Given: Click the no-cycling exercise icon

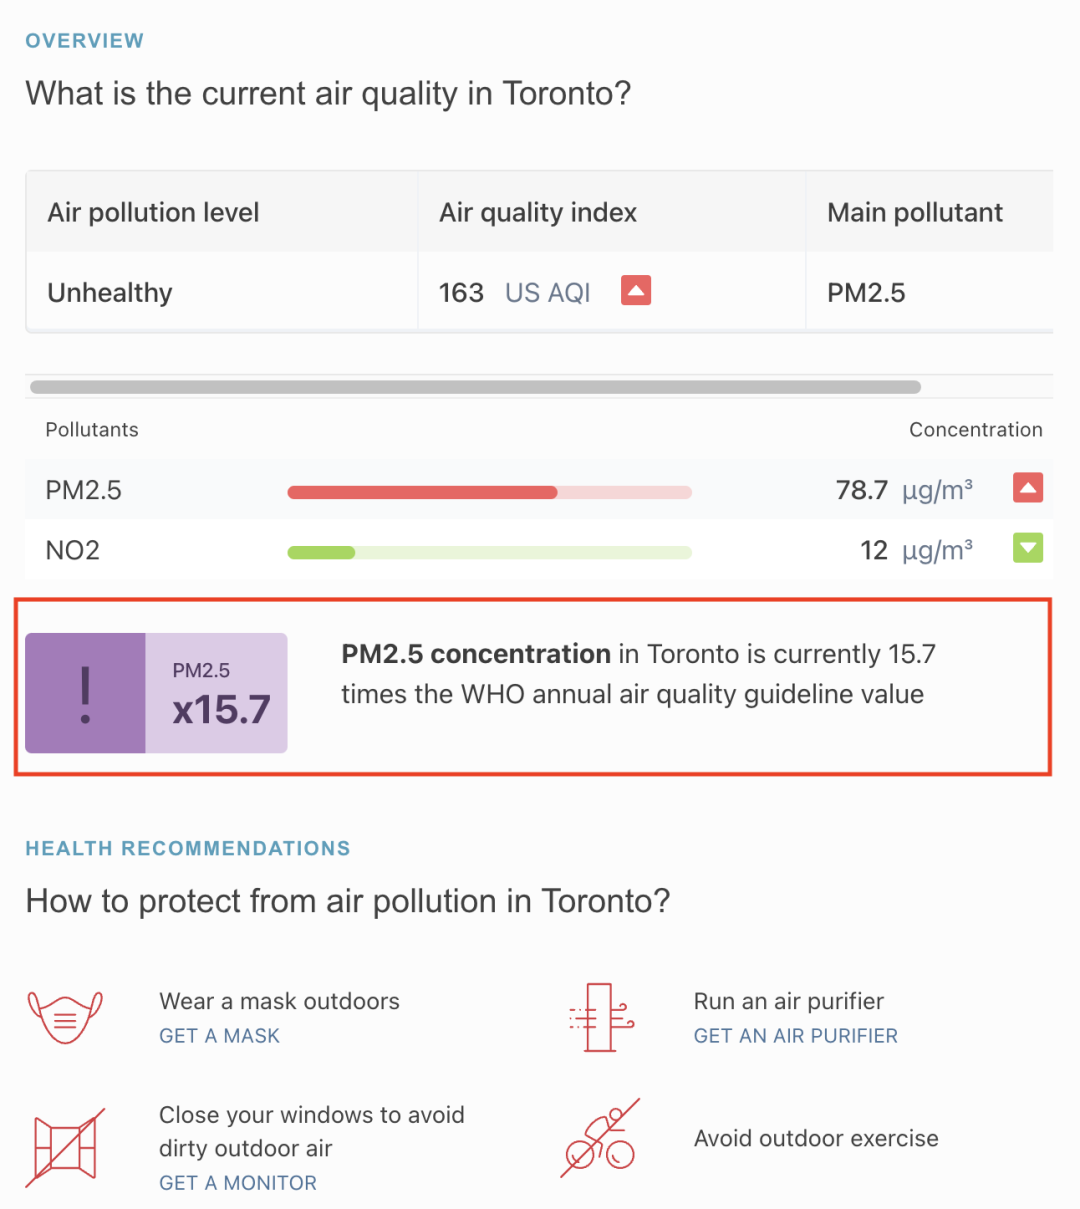Looking at the screenshot, I should coord(600,1140).
